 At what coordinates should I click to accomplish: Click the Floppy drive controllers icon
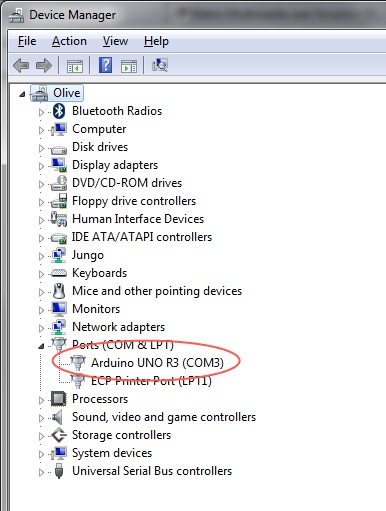(59, 201)
